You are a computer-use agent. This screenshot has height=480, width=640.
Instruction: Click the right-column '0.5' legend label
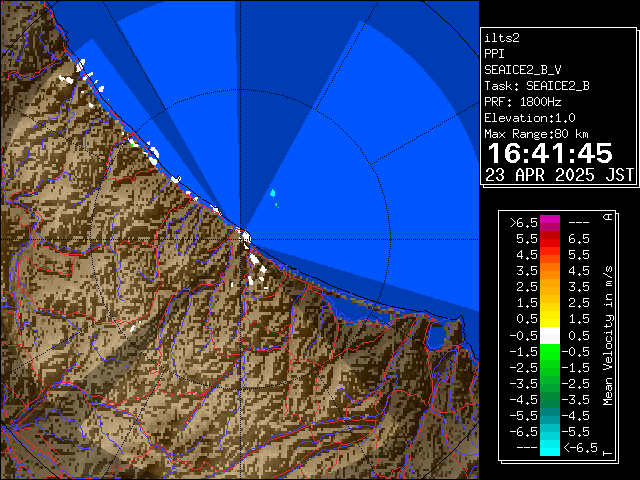click(x=579, y=336)
